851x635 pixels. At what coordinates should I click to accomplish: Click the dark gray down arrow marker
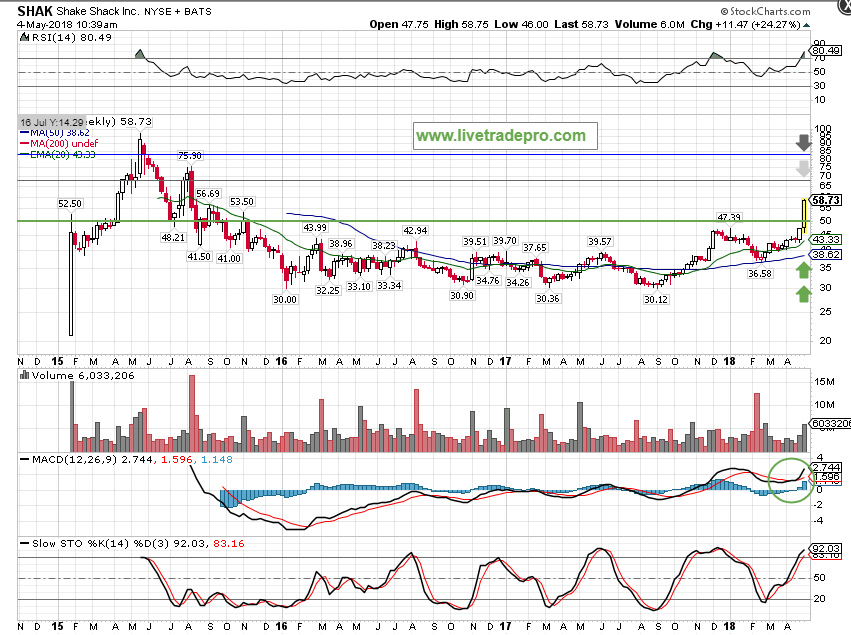803,141
